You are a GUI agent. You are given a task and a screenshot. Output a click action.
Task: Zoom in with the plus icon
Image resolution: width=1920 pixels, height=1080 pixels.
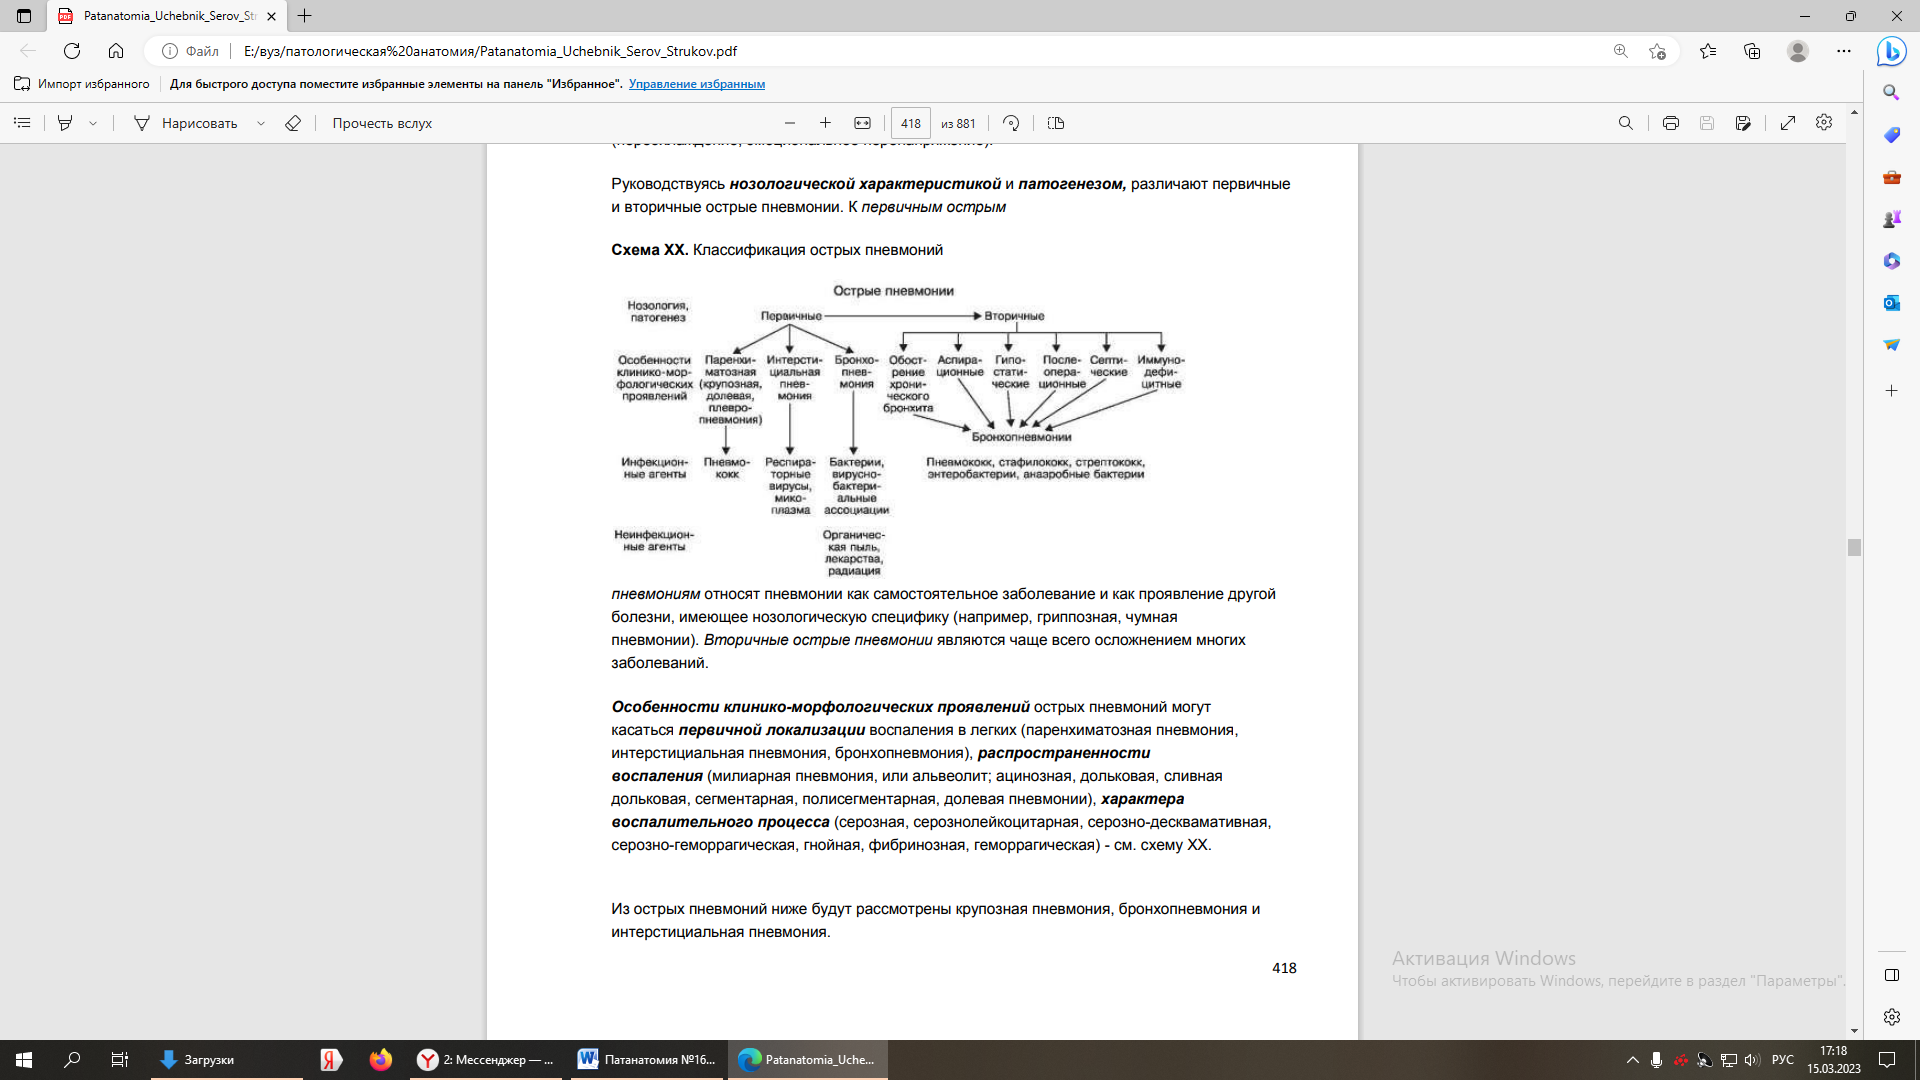(x=825, y=123)
